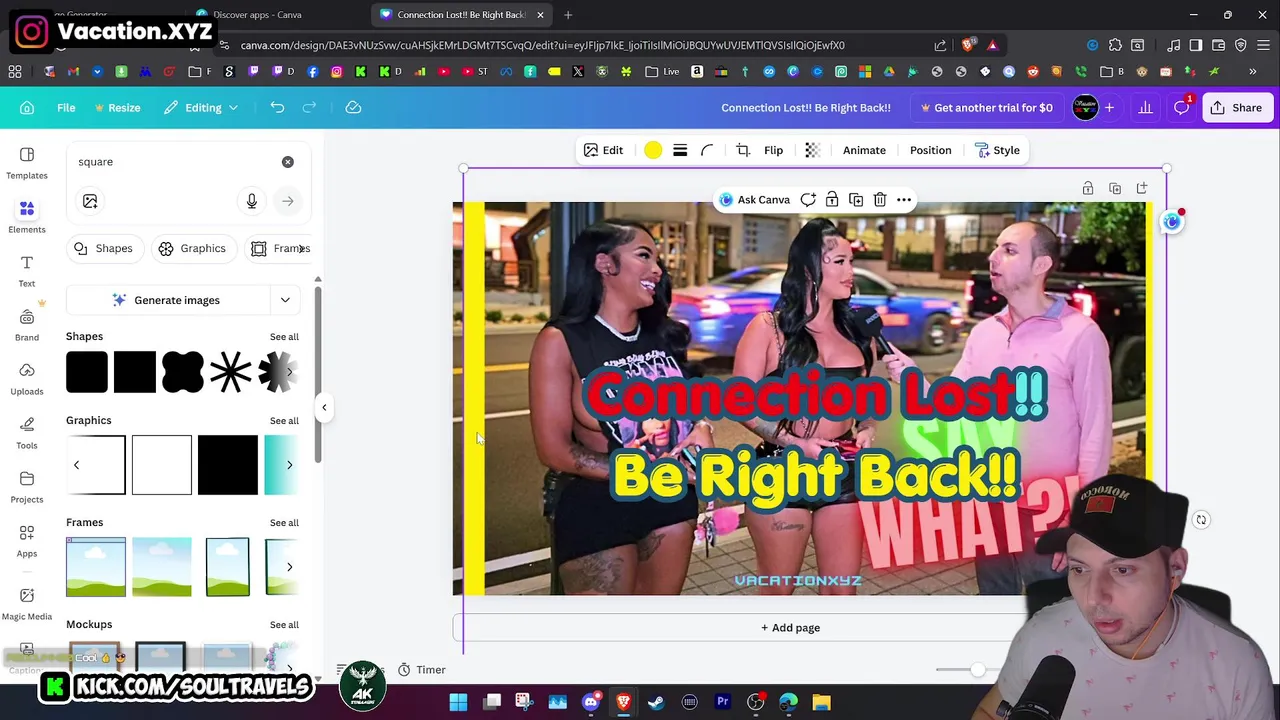Select the Shapes filter chip
The width and height of the screenshot is (1280, 720).
103,248
